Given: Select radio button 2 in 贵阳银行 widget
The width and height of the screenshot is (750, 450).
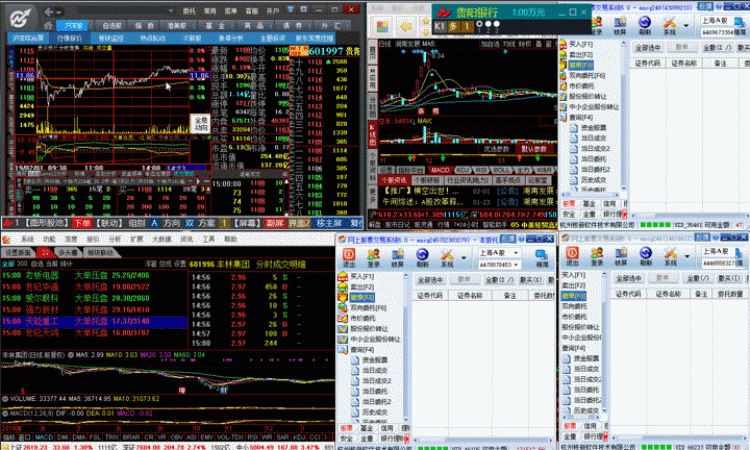Looking at the screenshot, I should point(488,24).
